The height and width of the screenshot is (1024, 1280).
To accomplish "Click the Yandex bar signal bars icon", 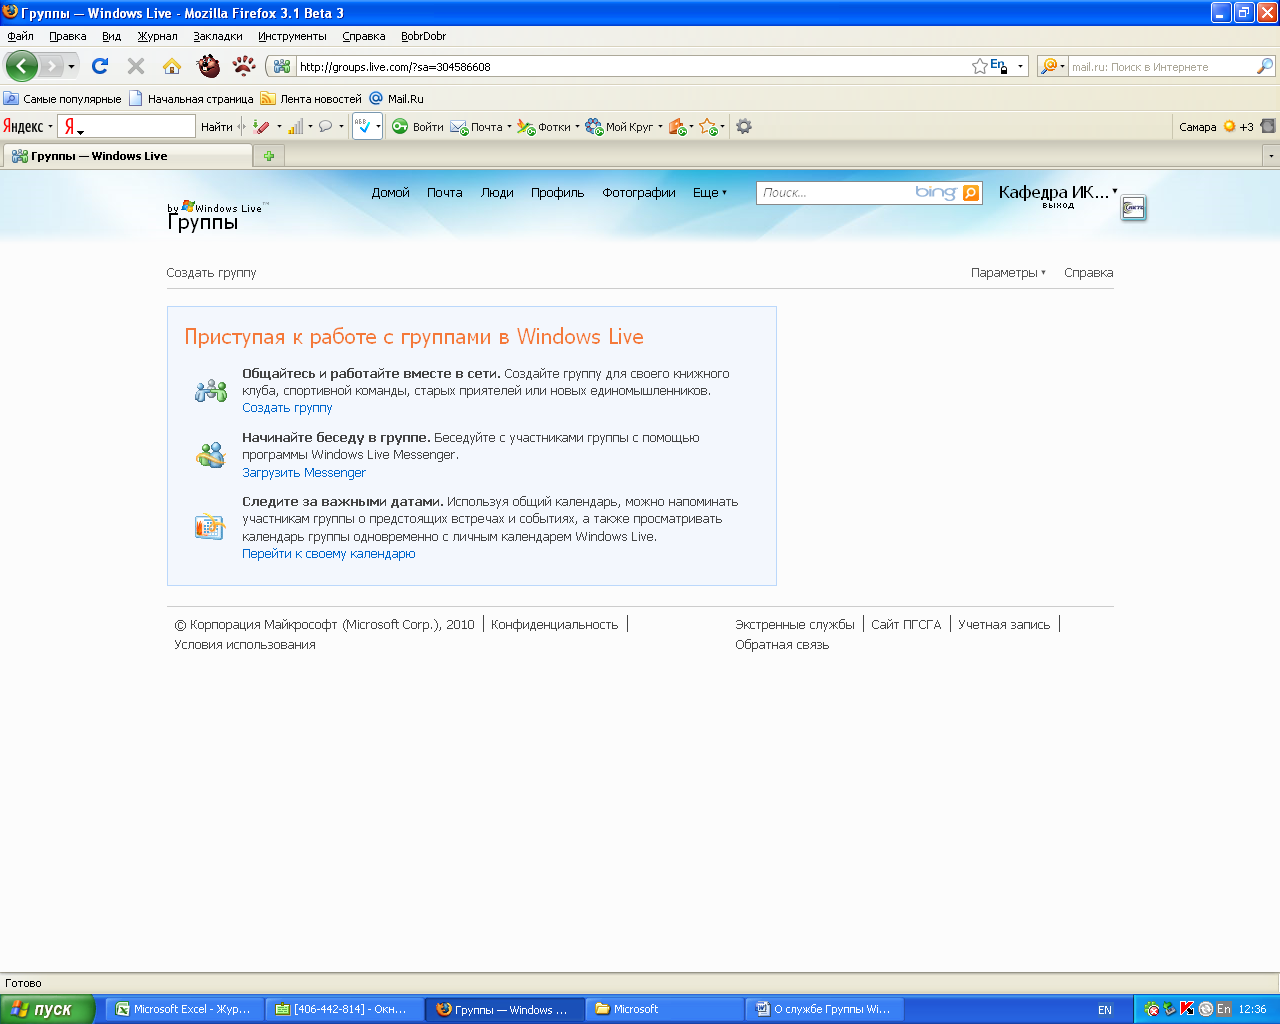I will 295,127.
